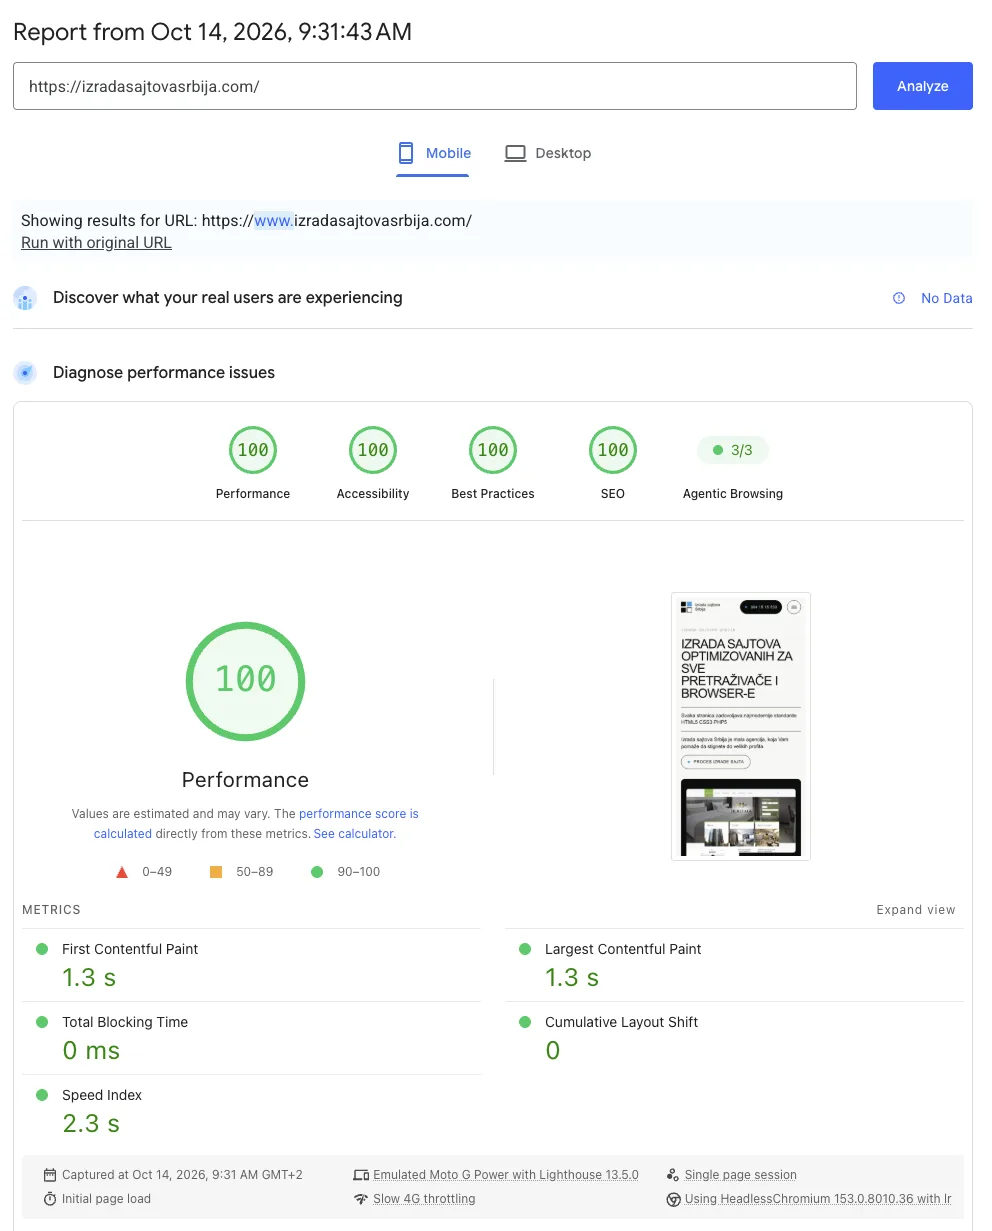Click Speed Index metric label

point(102,1095)
